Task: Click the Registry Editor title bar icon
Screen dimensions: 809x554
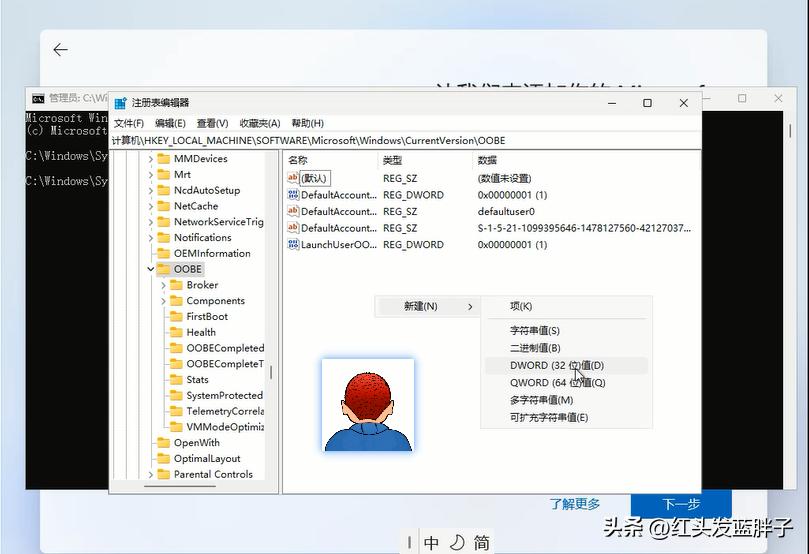Action: pyautogui.click(x=120, y=103)
